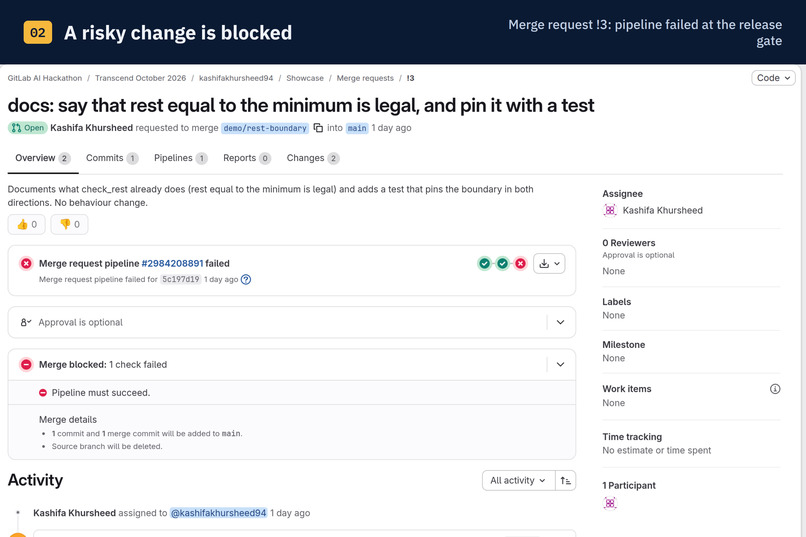This screenshot has height=537, width=806.
Task: Toggle the activity sort direction button
Action: (565, 480)
